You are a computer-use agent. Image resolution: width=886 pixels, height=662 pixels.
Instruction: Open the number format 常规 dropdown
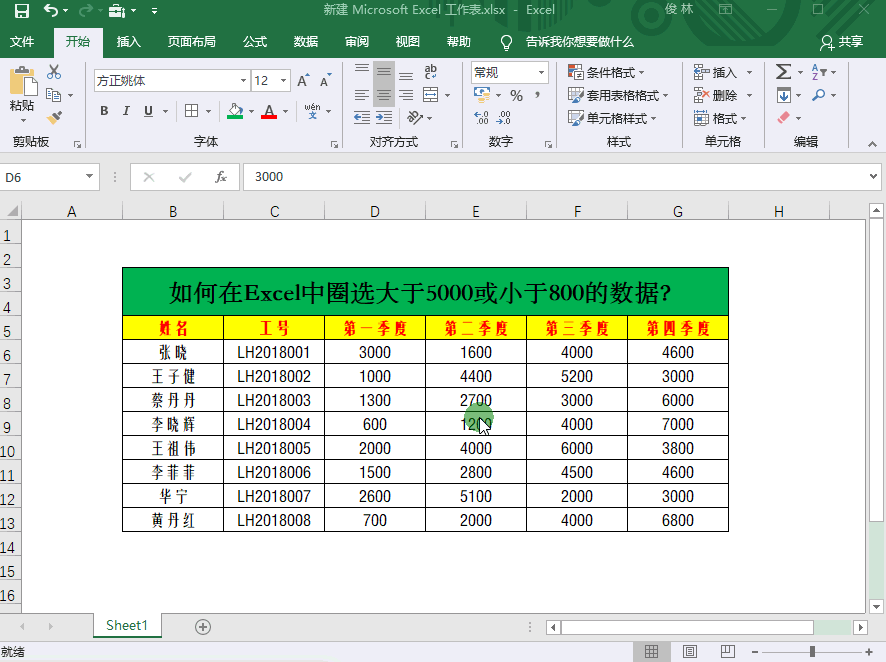click(542, 72)
